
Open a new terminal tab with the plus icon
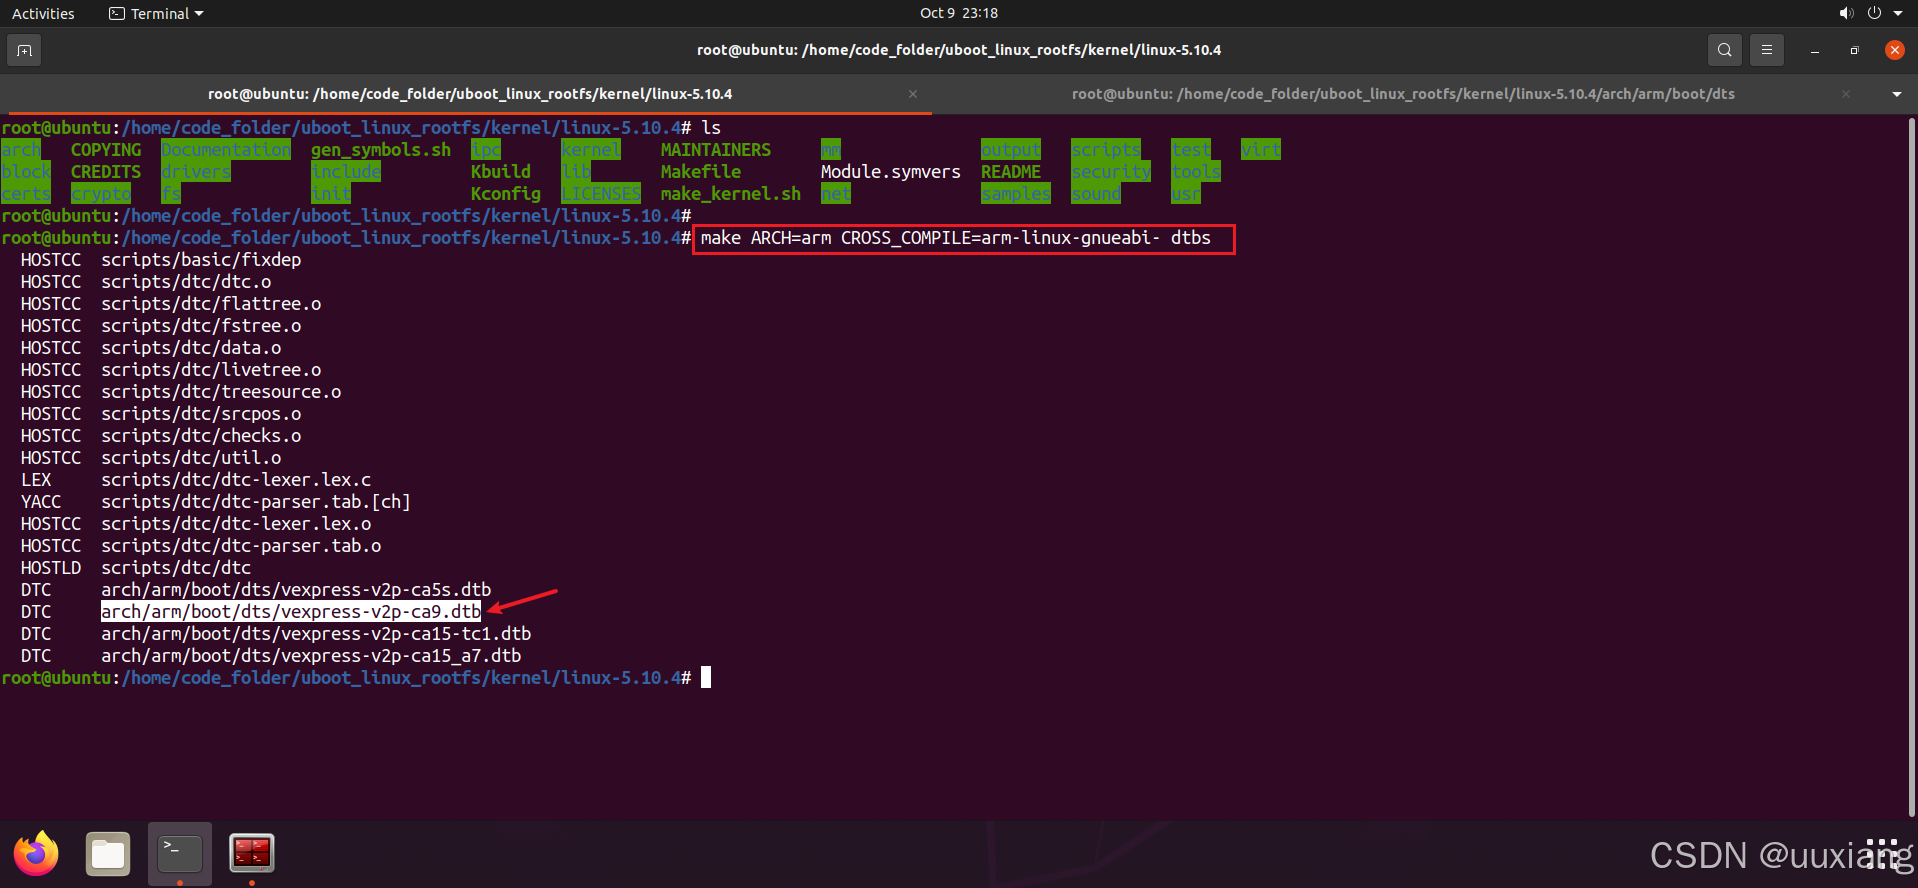click(x=24, y=50)
